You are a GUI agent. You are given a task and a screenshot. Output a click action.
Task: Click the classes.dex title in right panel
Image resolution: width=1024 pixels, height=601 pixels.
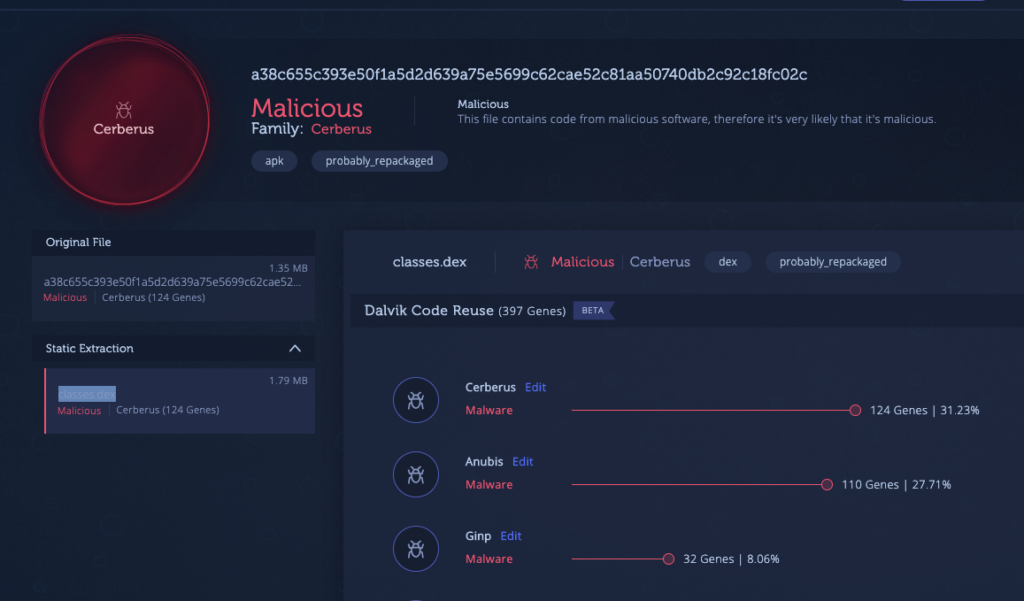pyautogui.click(x=430, y=262)
